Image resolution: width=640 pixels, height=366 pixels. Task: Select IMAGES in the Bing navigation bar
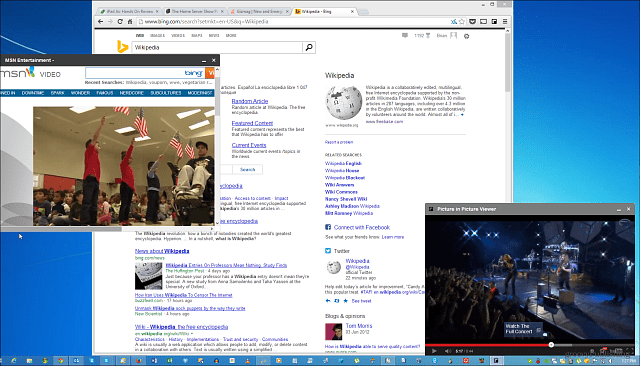[x=157, y=35]
